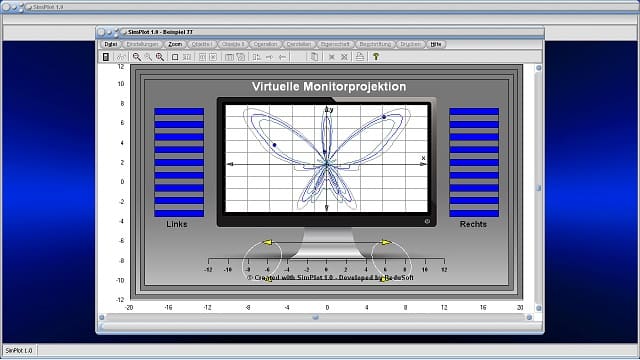Image resolution: width=640 pixels, height=360 pixels.
Task: Click the green help icon in toolbar
Action: tap(376, 57)
